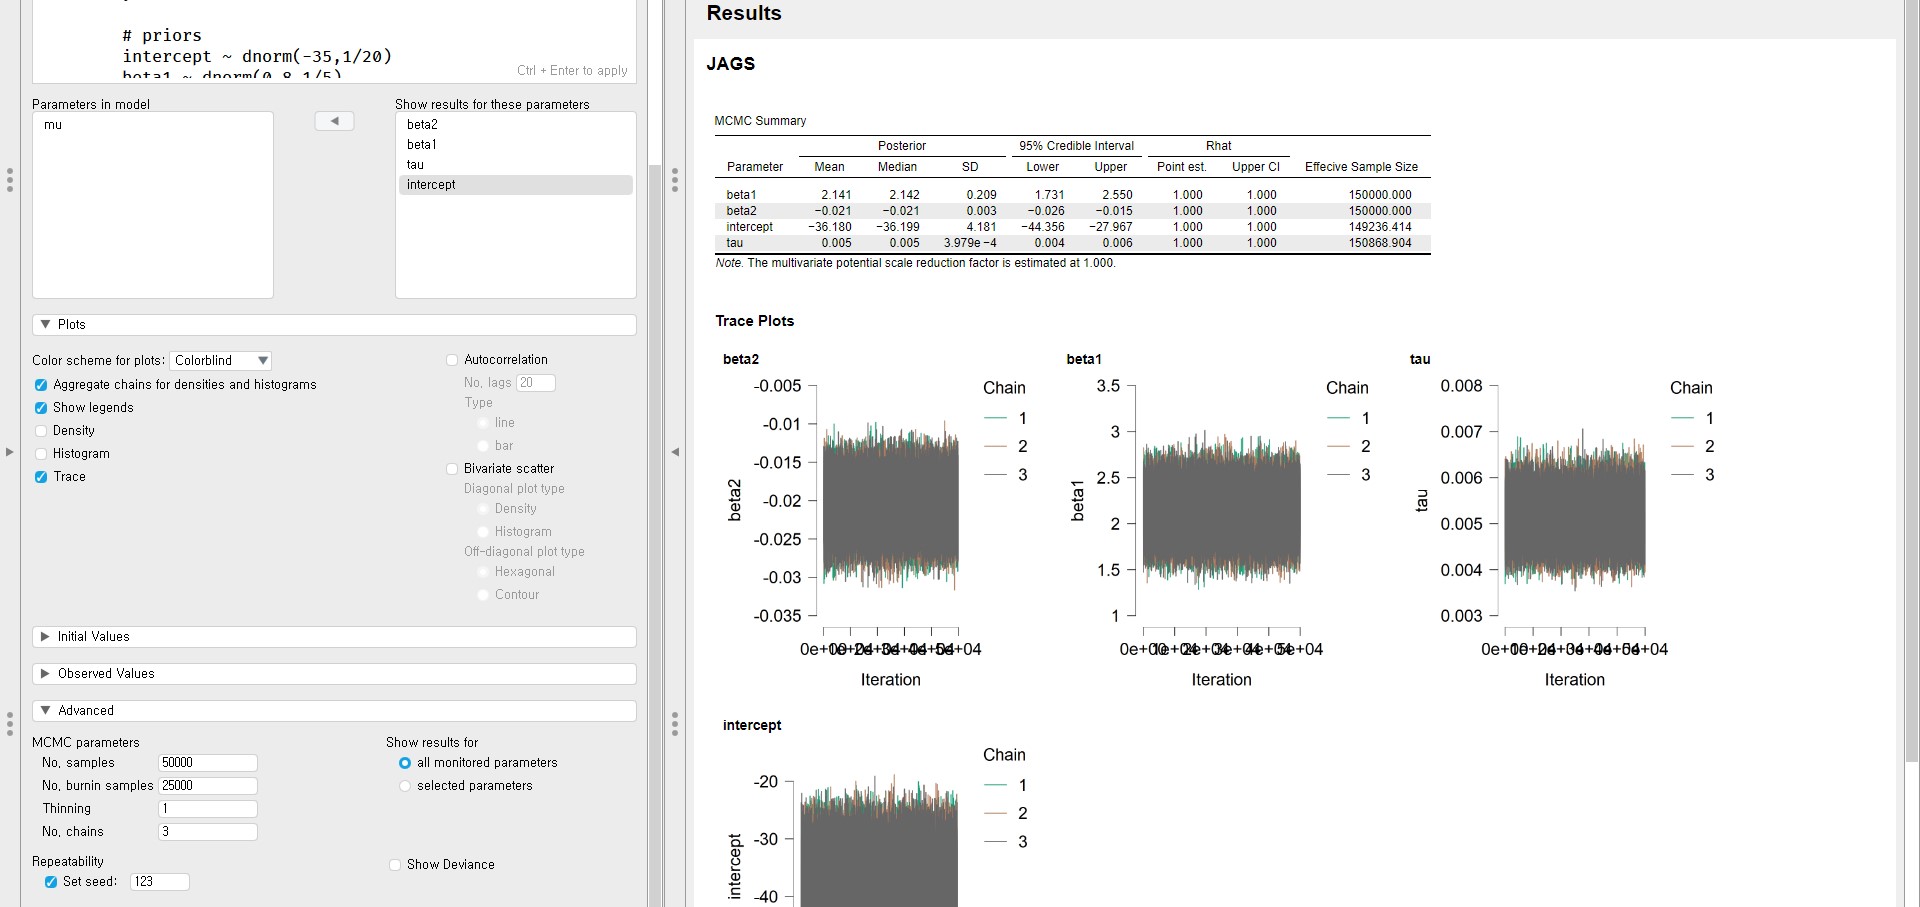Uncheck the Trace plot checkbox

point(41,477)
